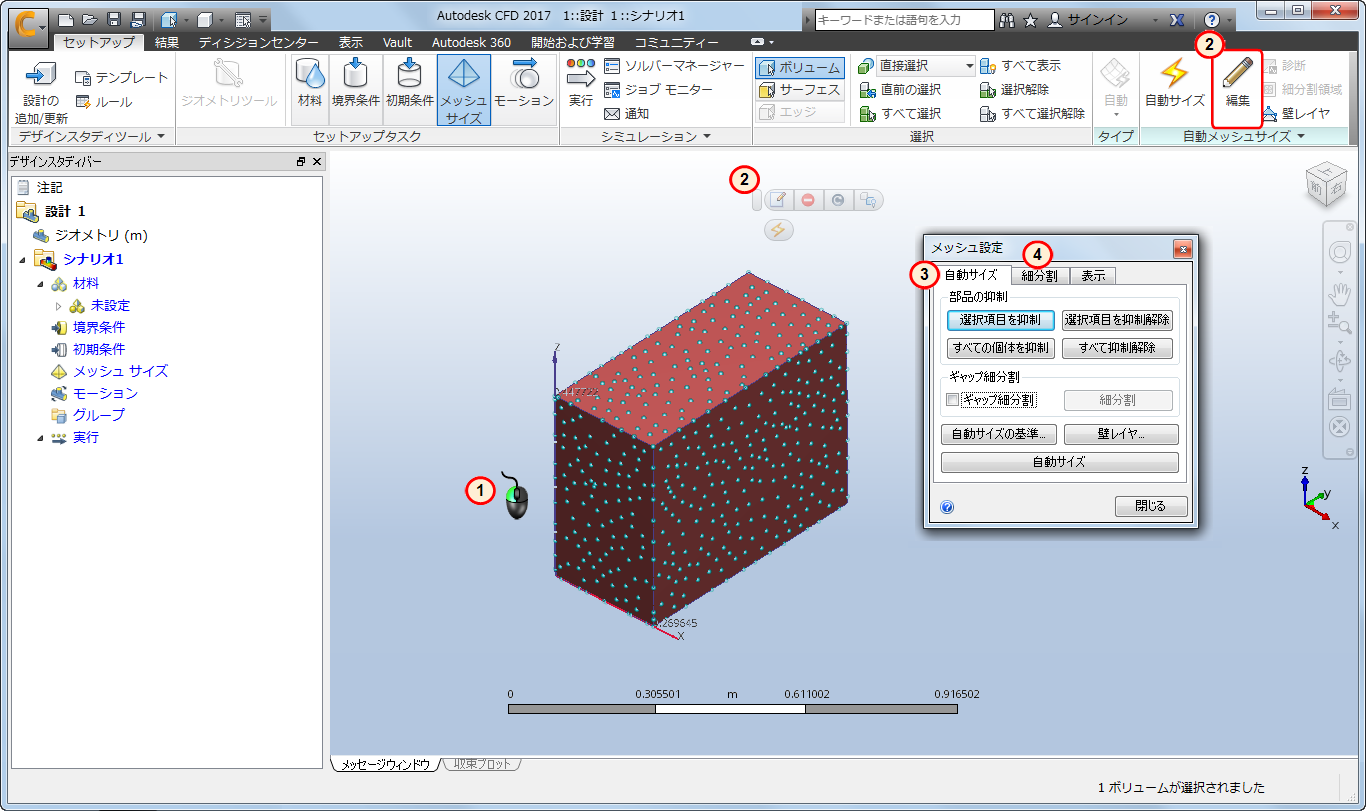The image size is (1366, 811).
Task: Click the 編集 pencil icon in the ribbon
Action: tap(1238, 83)
